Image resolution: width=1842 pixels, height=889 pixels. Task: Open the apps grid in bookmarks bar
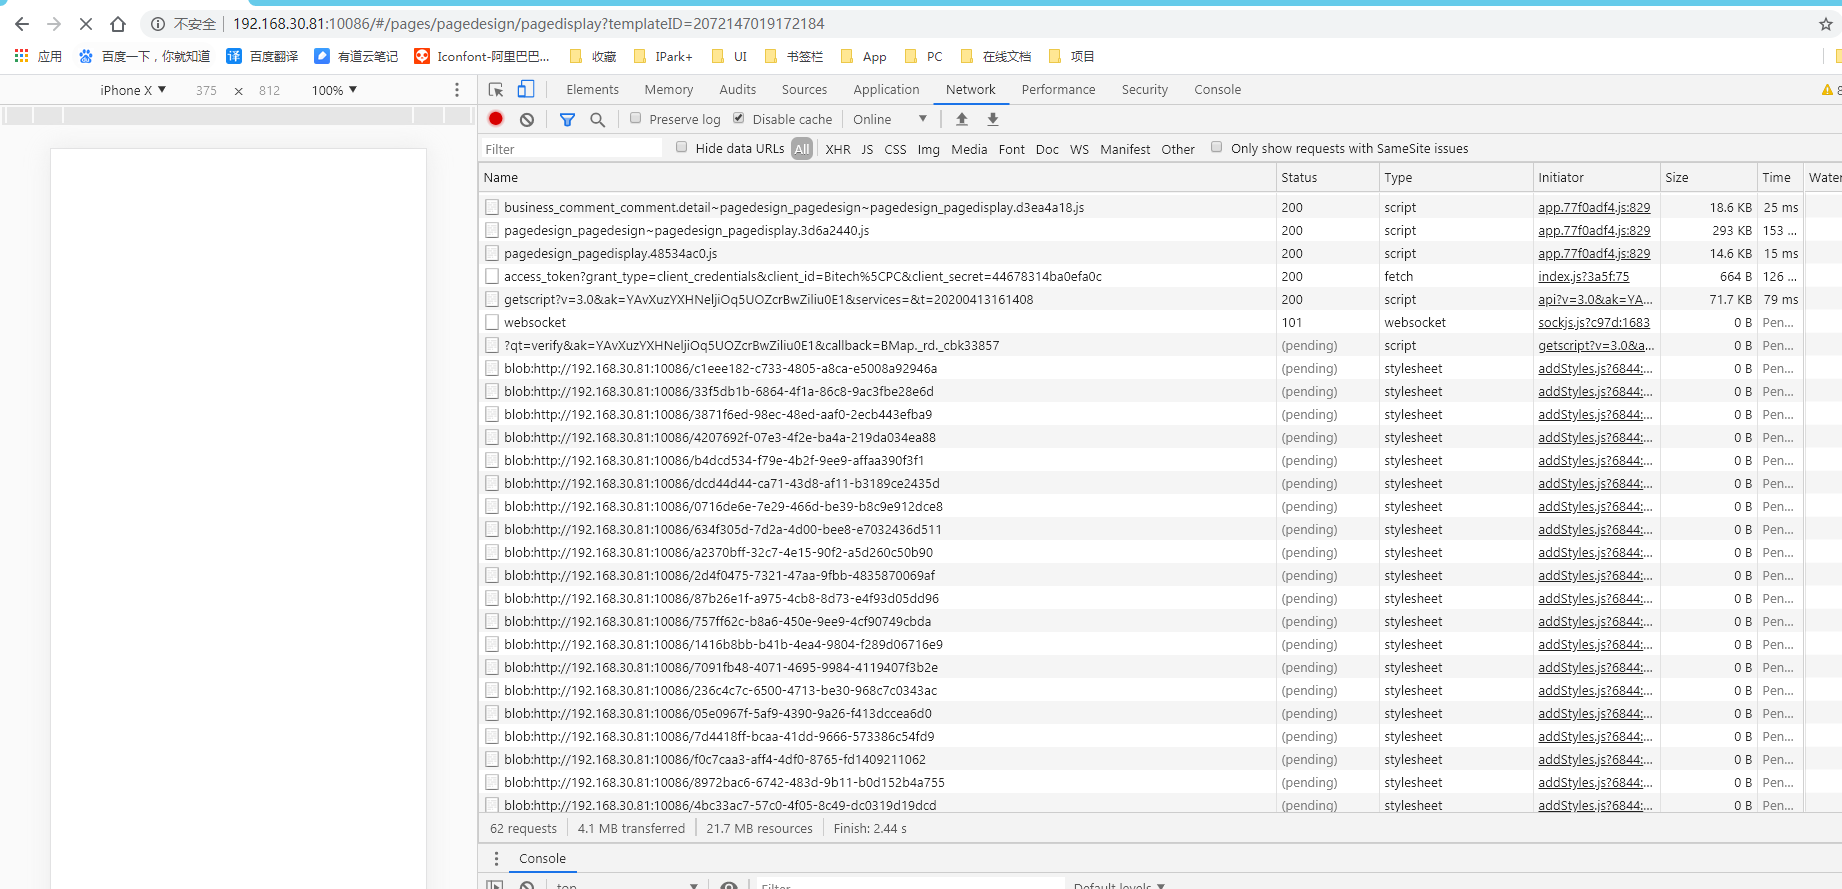pyautogui.click(x=21, y=56)
